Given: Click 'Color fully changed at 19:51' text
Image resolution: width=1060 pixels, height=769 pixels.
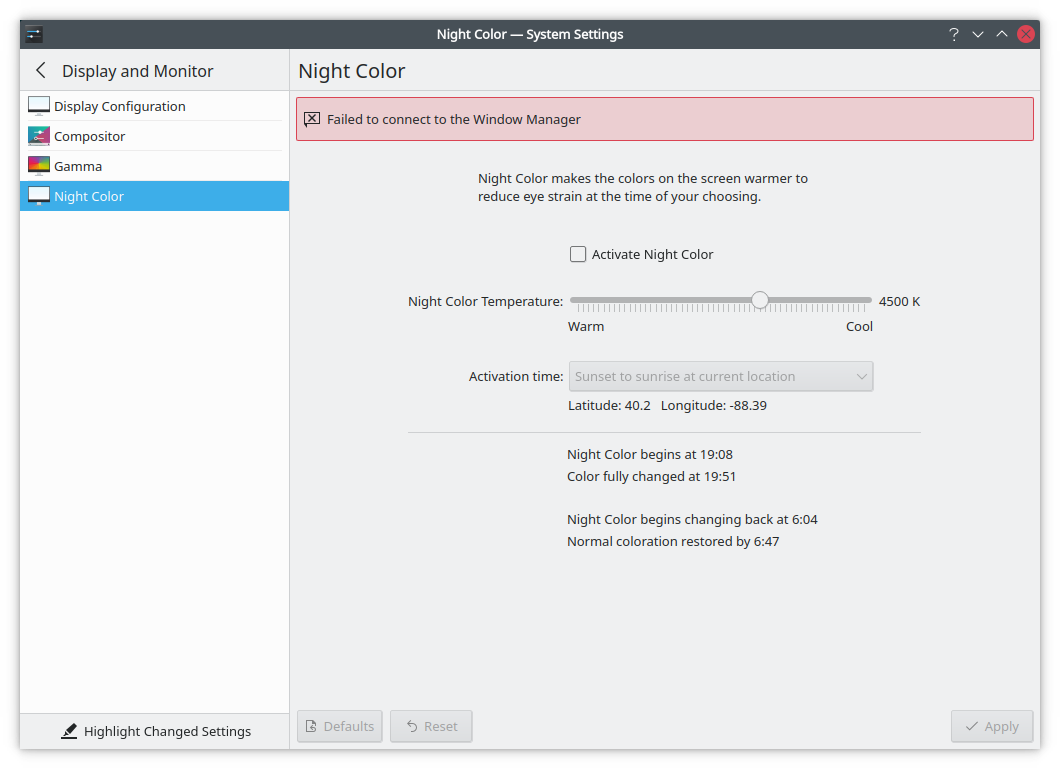Looking at the screenshot, I should pos(651,476).
